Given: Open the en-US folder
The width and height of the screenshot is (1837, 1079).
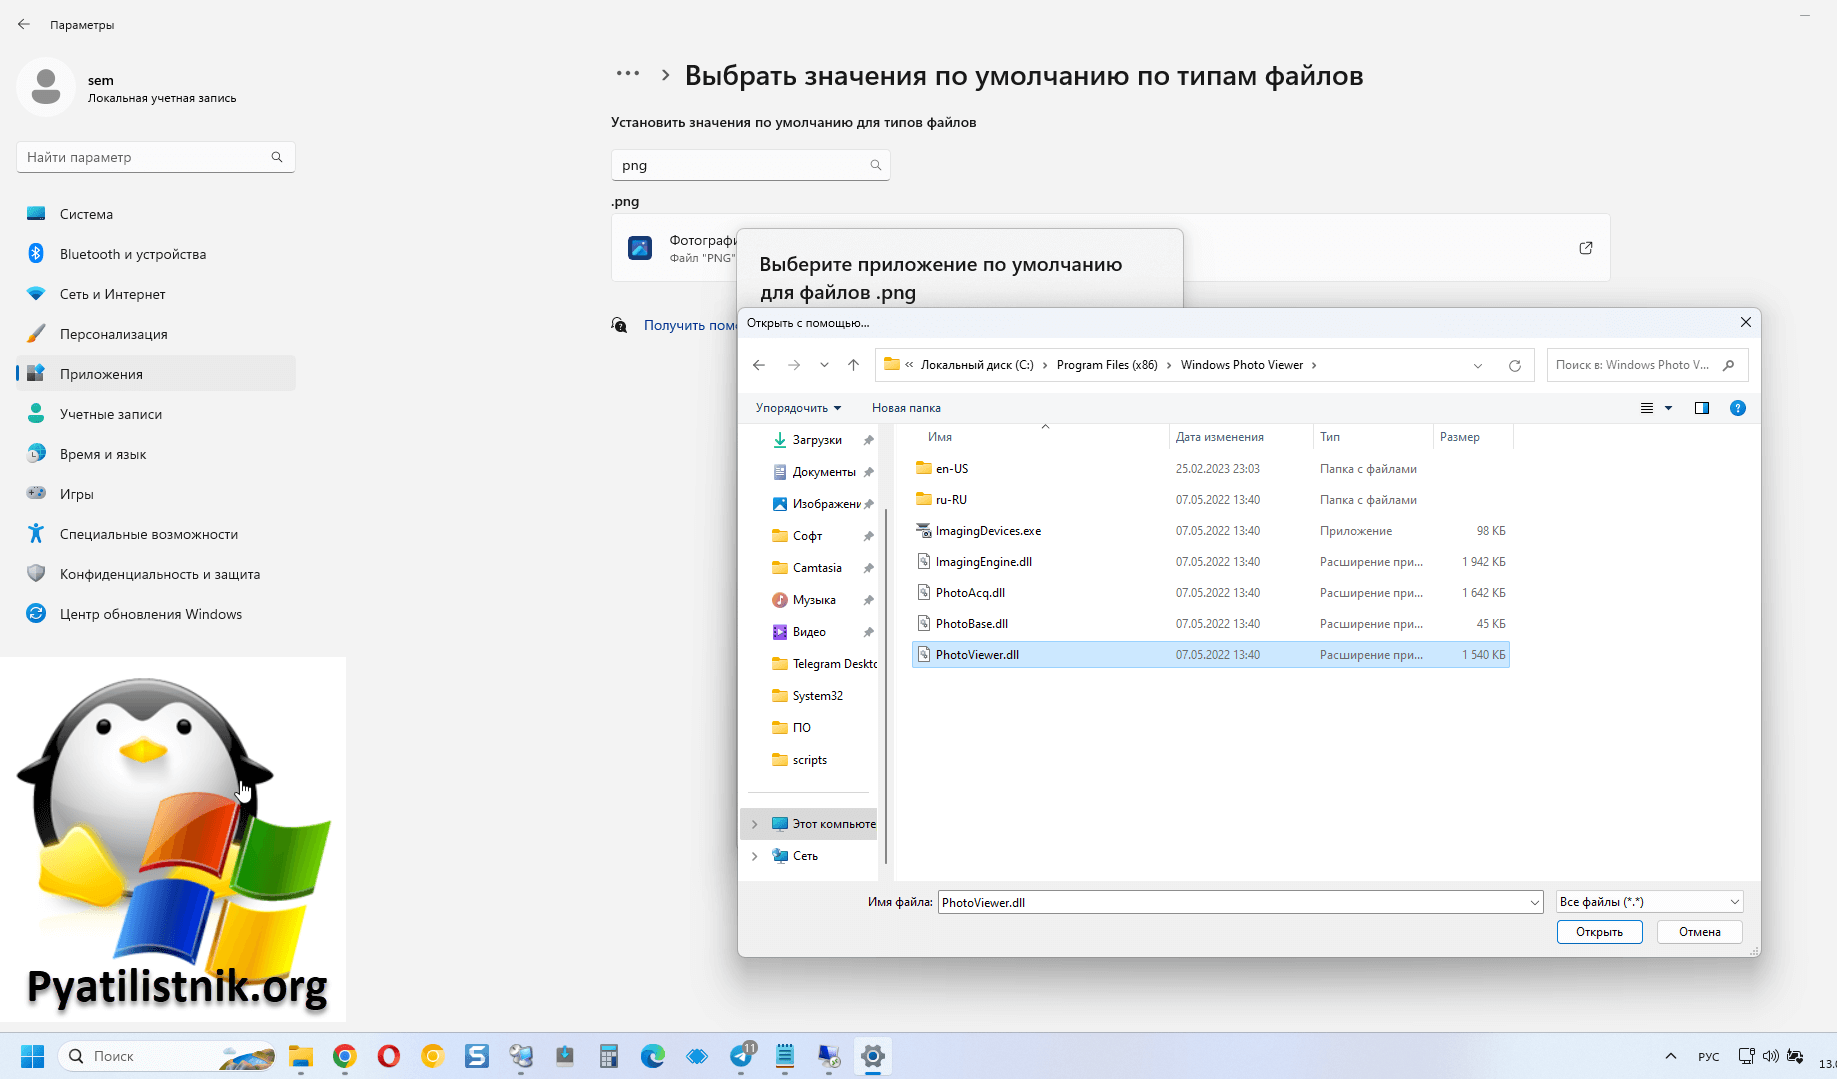Looking at the screenshot, I should [951, 469].
